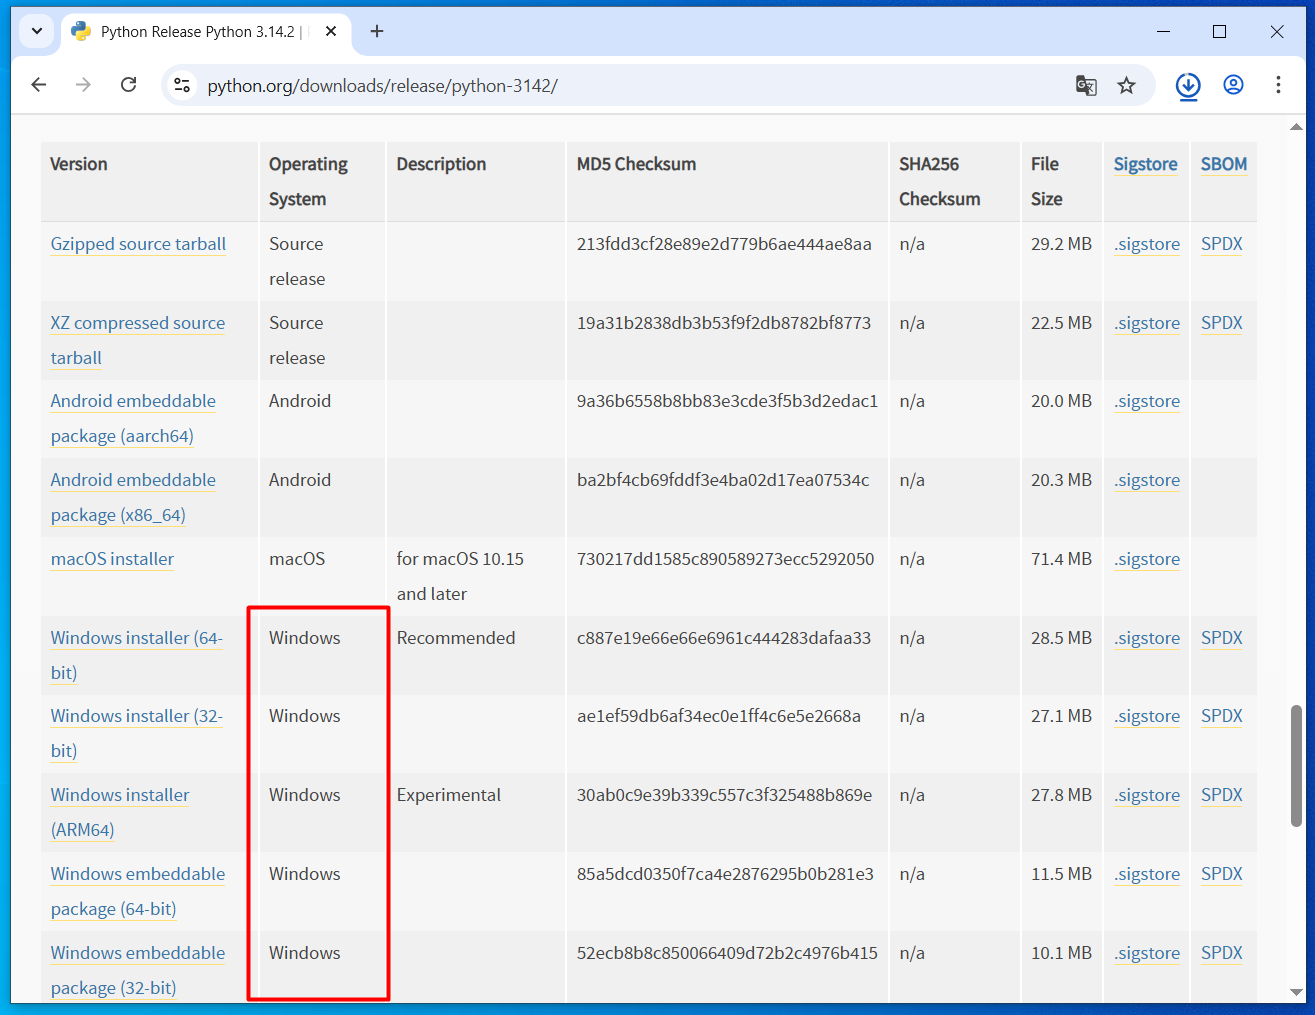
Task: Open Windows embeddable package (64-bit) link
Action: pos(138,891)
